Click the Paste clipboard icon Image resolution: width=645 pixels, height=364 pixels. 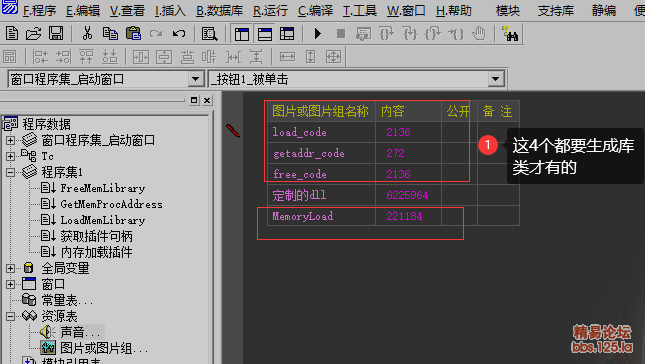pyautogui.click(x=133, y=33)
